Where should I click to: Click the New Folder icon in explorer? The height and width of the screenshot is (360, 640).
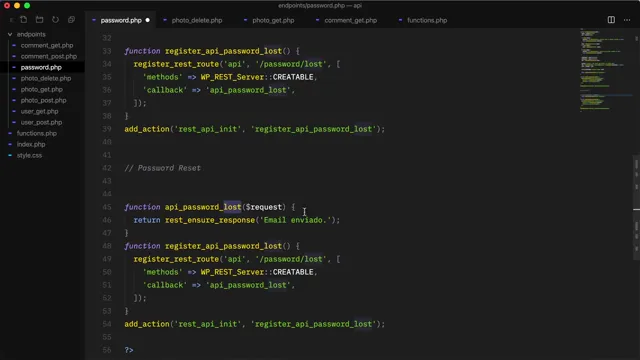tap(40, 20)
